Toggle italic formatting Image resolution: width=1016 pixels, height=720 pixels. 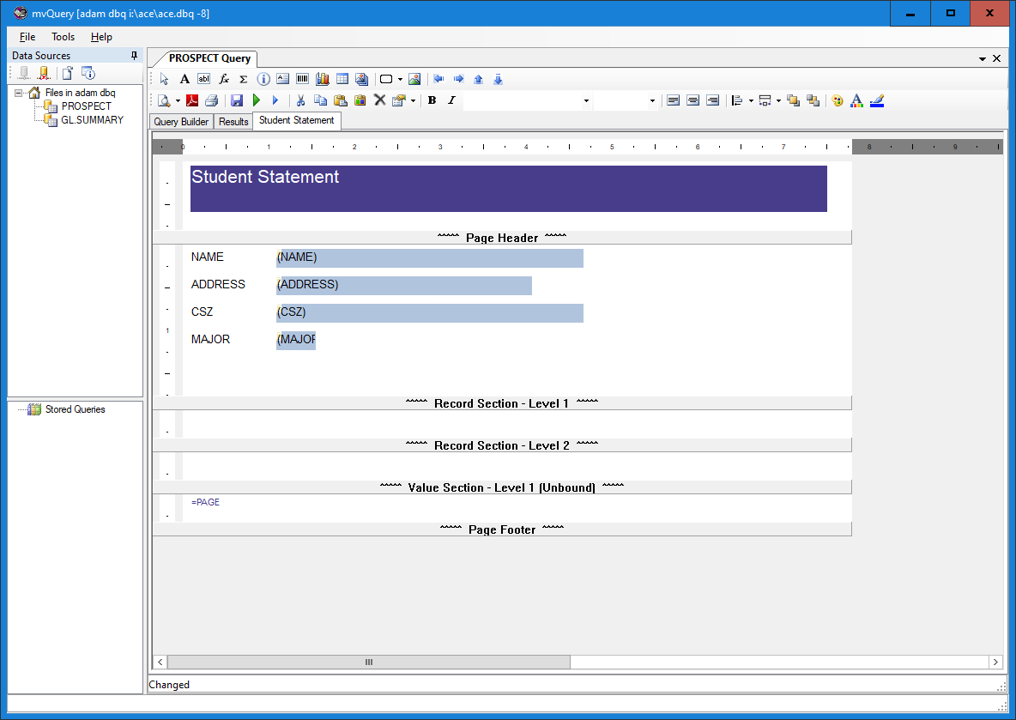451,101
